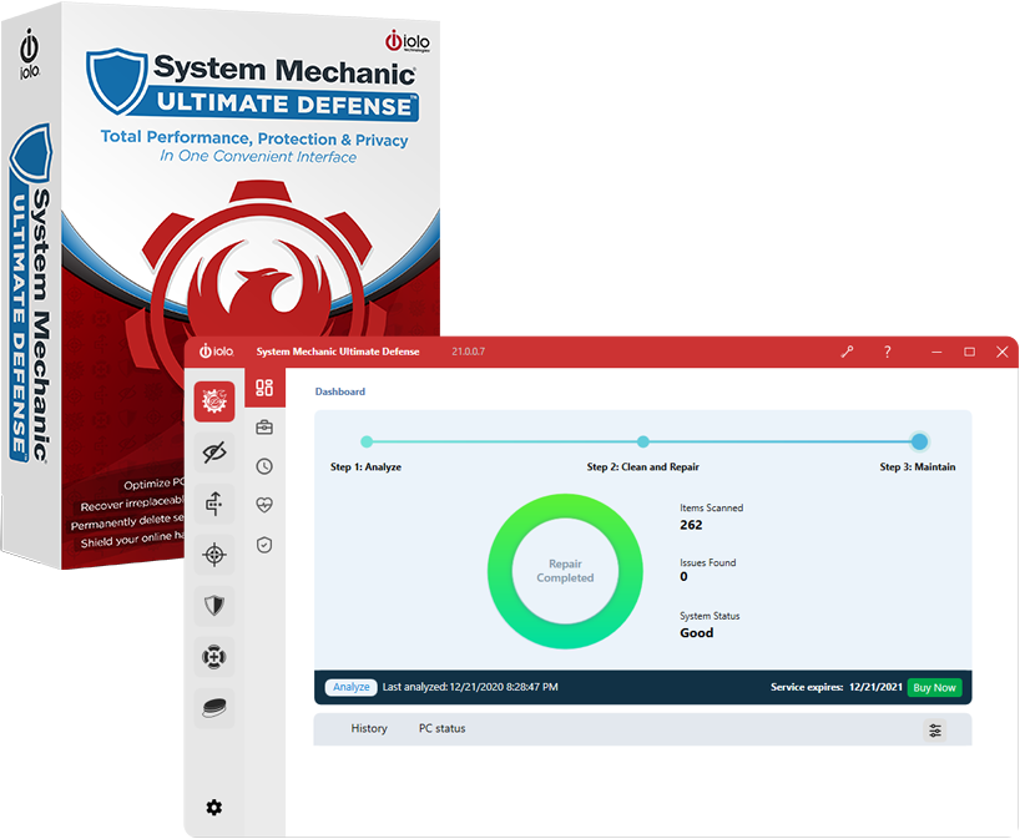Viewport: 1020px width, 839px height.
Task: Open the filter sliders icon
Action: click(x=935, y=730)
